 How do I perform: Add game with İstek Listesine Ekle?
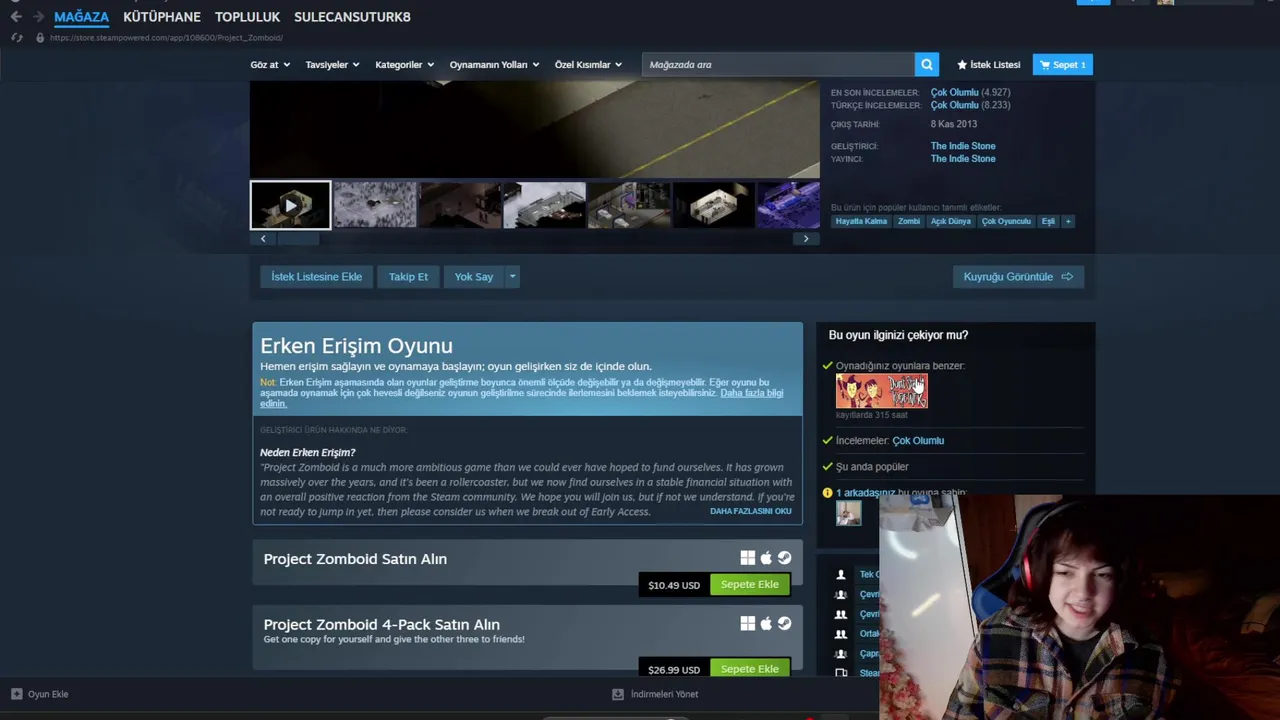pyautogui.click(x=316, y=277)
